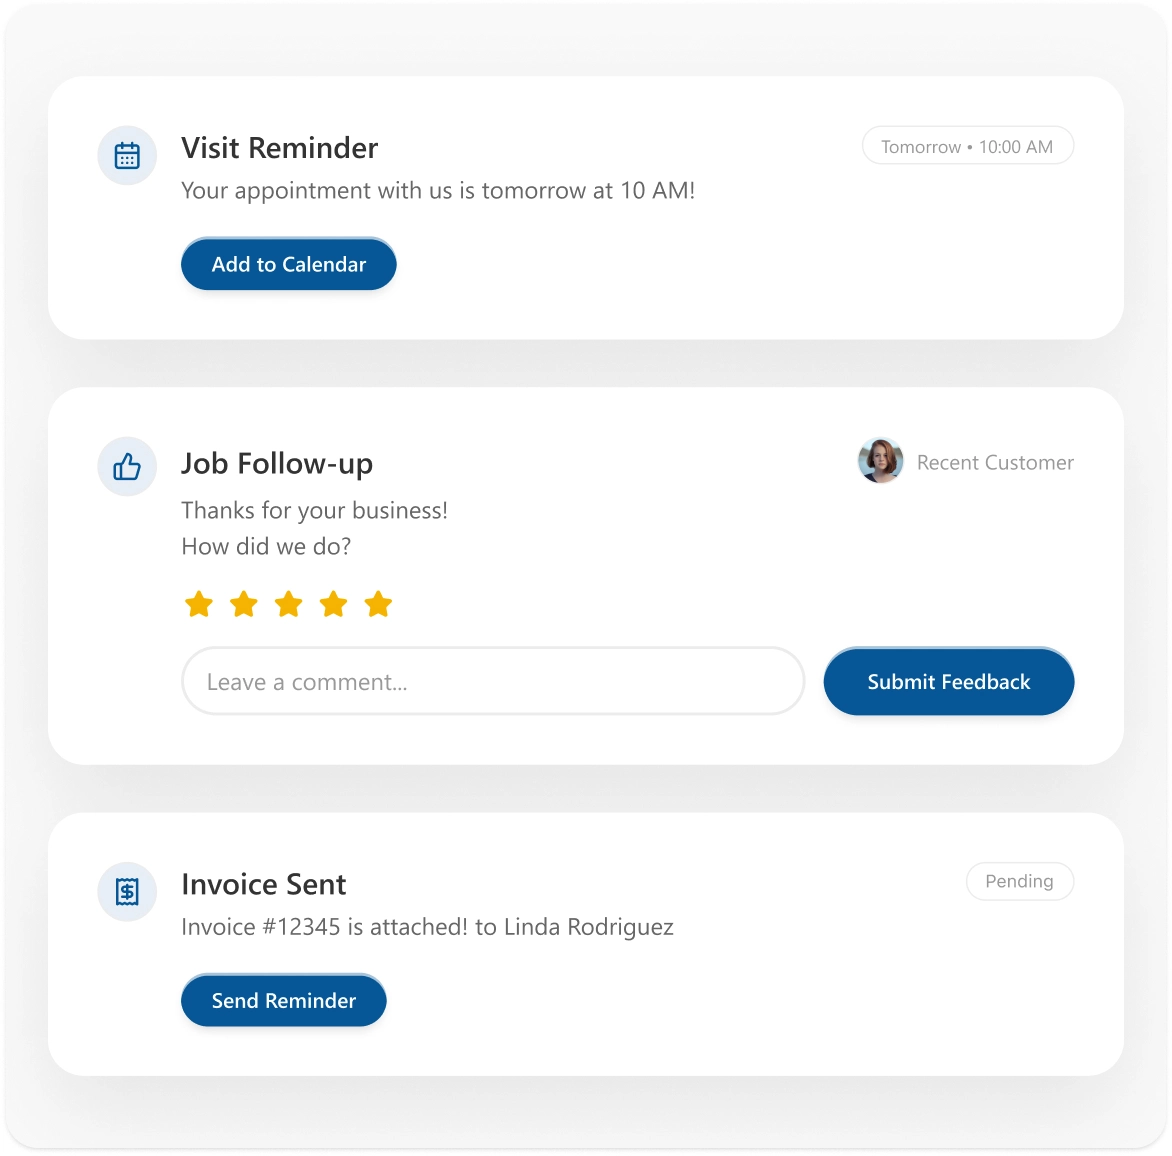Submit Feedback for the job follow-up

tap(948, 682)
